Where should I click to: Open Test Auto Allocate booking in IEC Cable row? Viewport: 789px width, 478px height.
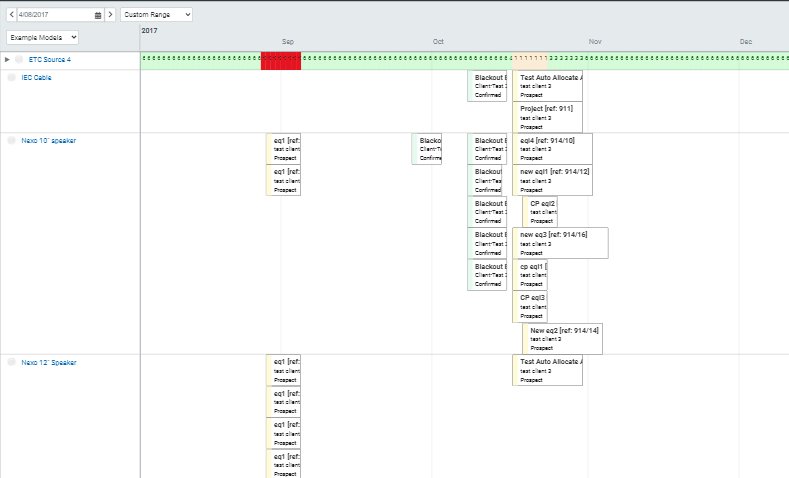click(547, 86)
